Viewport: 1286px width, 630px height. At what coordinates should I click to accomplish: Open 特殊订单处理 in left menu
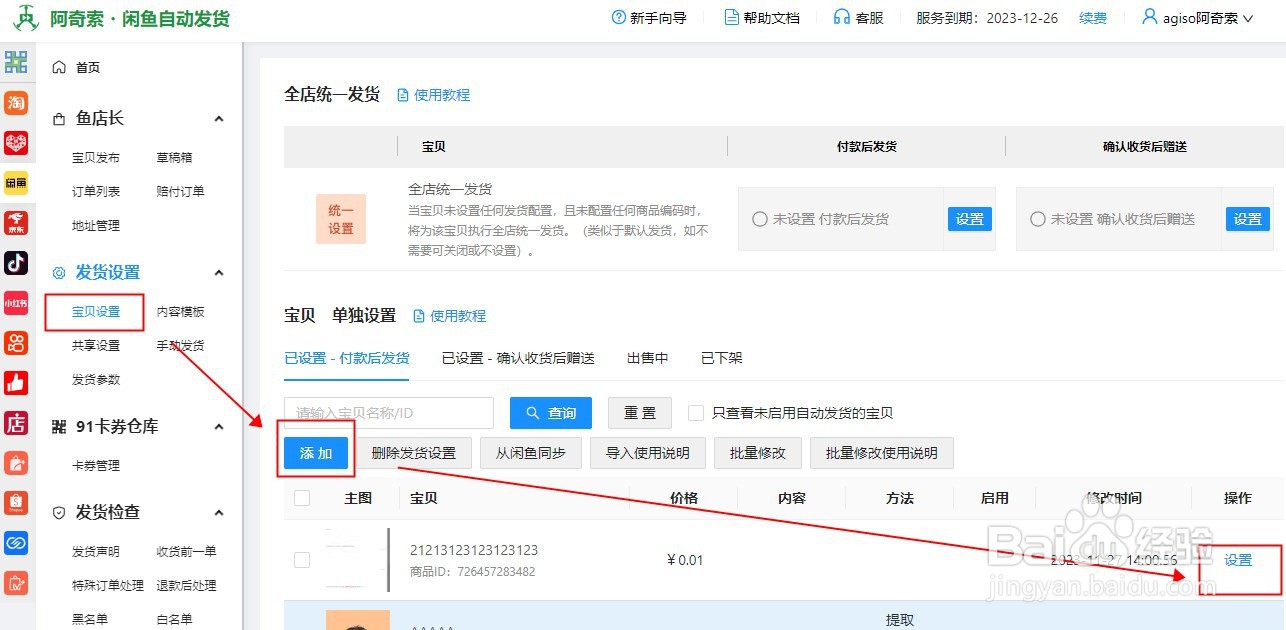point(108,586)
